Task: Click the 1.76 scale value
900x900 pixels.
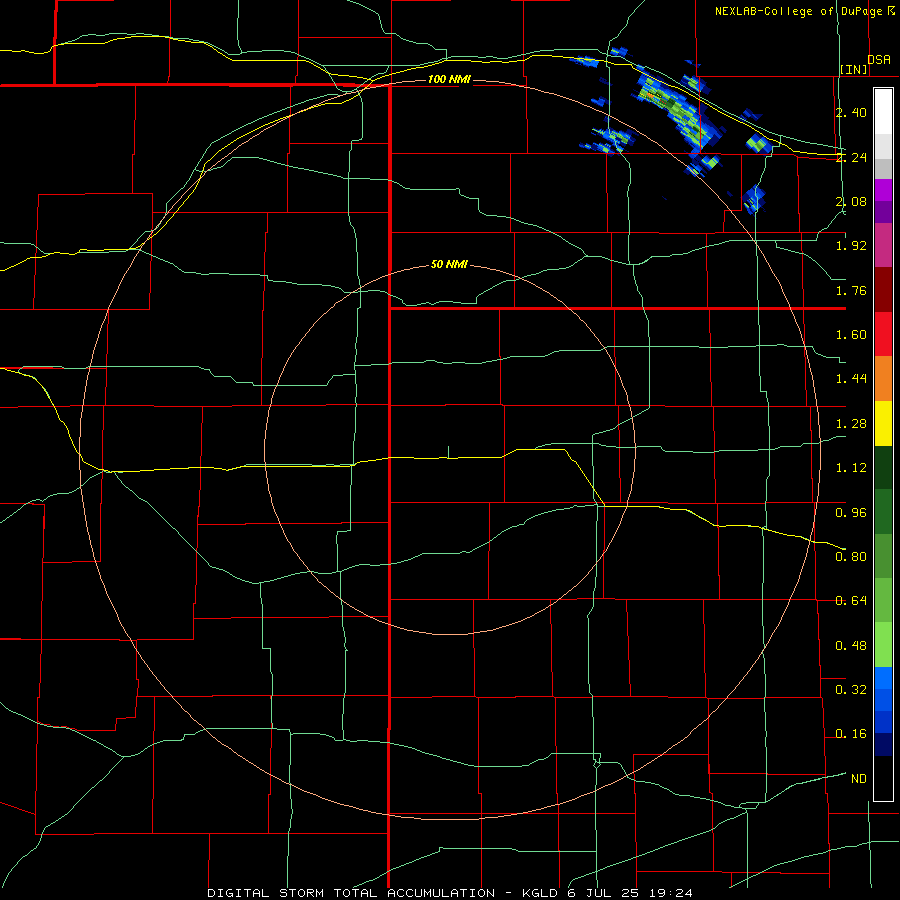Action: pos(851,290)
